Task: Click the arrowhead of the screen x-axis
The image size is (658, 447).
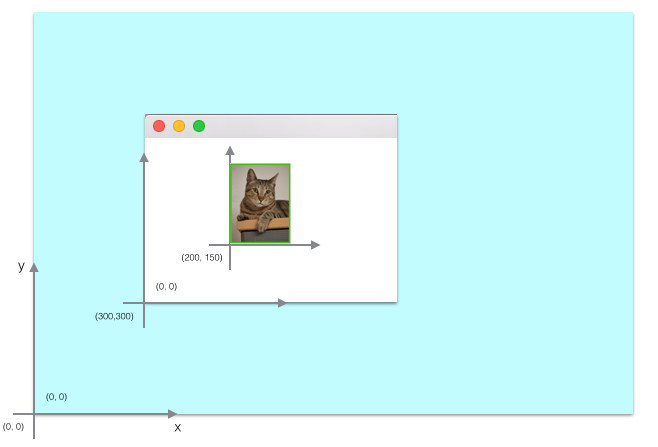Action: pos(173,413)
